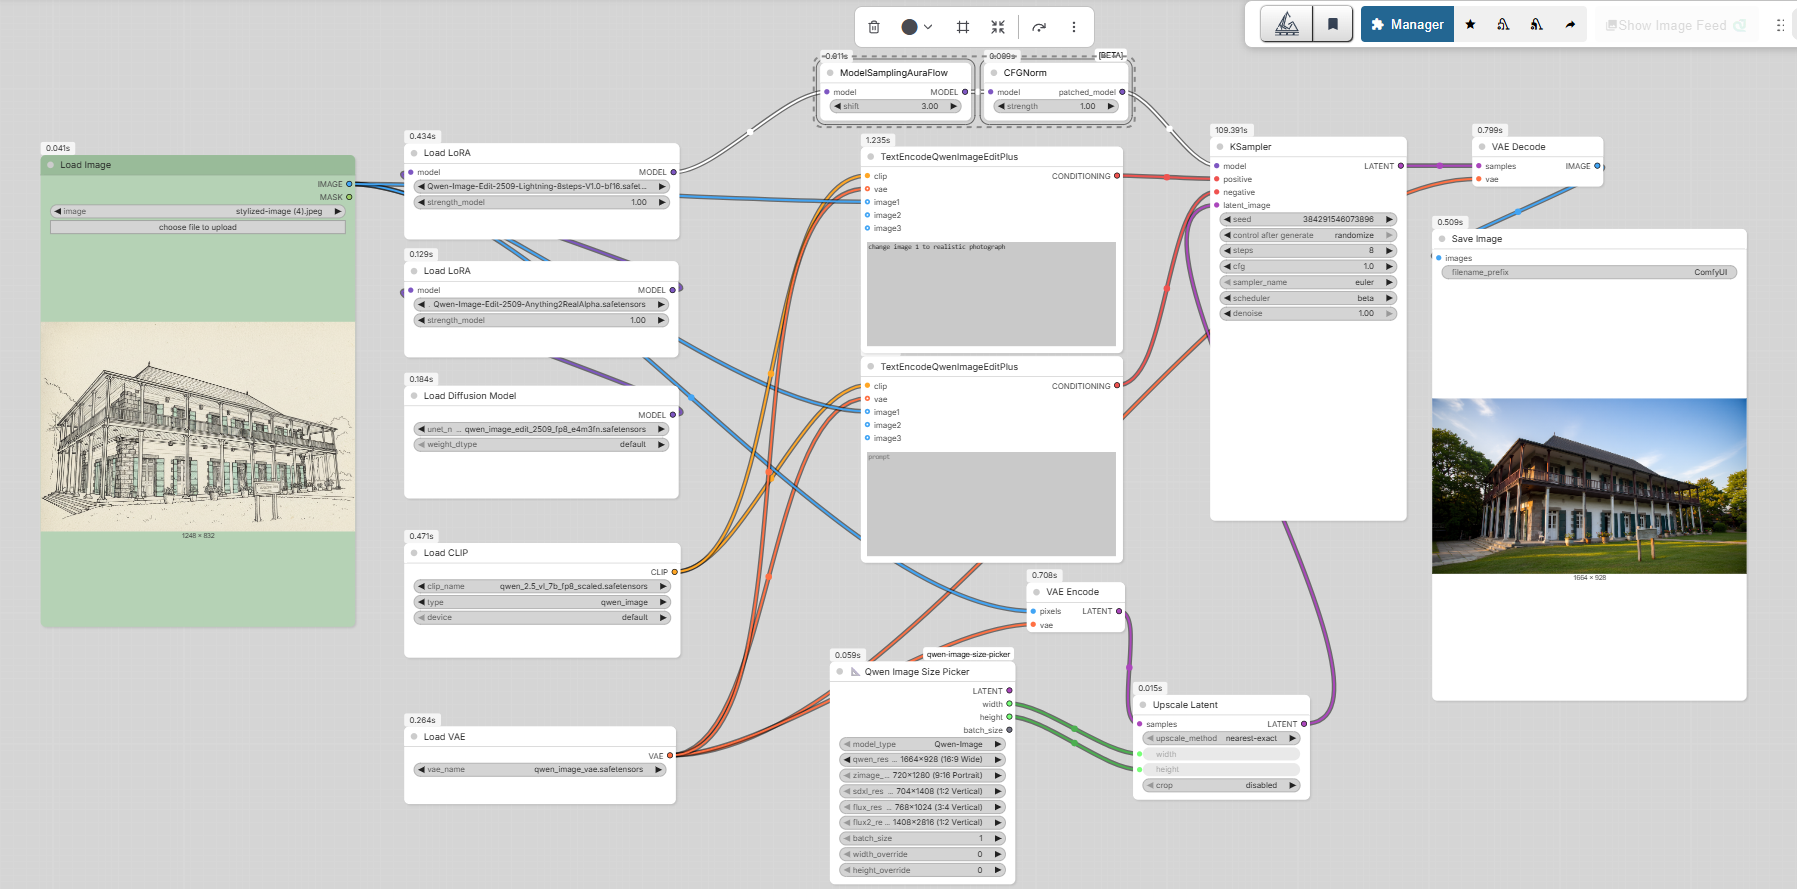Open the sampler_name dropdown in KSampler

tap(1308, 282)
